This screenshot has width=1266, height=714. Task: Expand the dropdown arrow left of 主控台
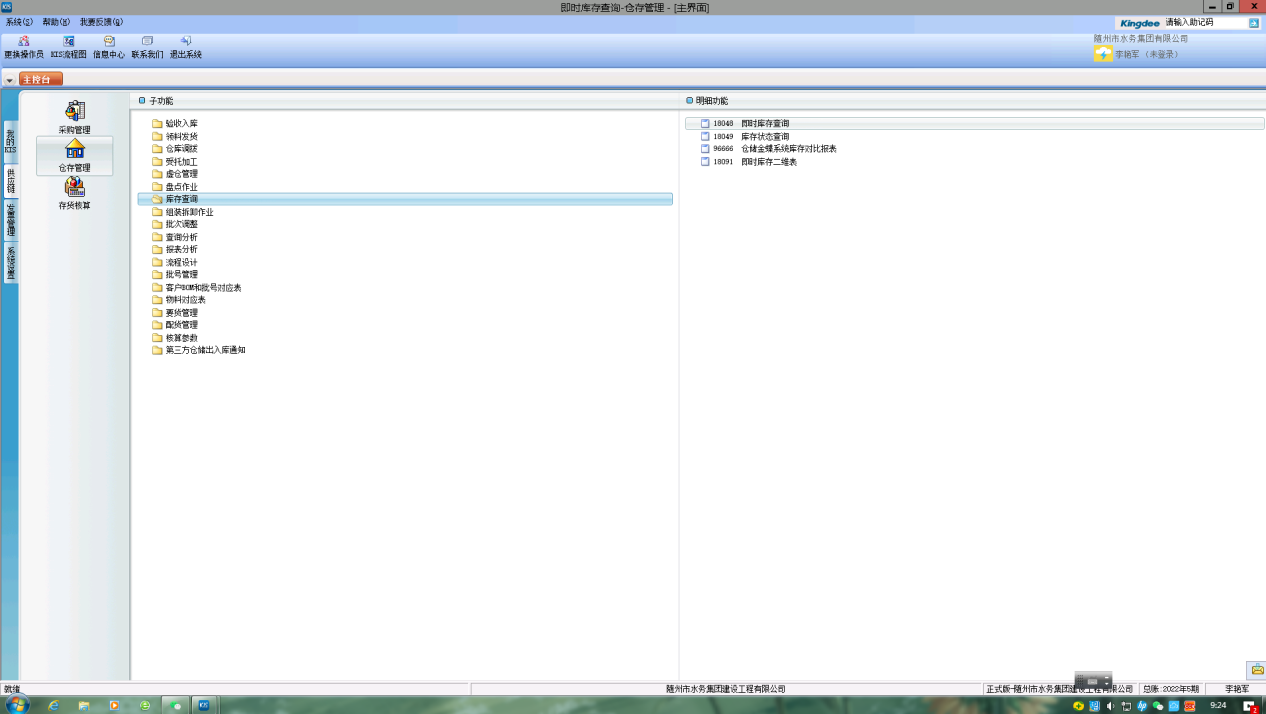(x=9, y=80)
